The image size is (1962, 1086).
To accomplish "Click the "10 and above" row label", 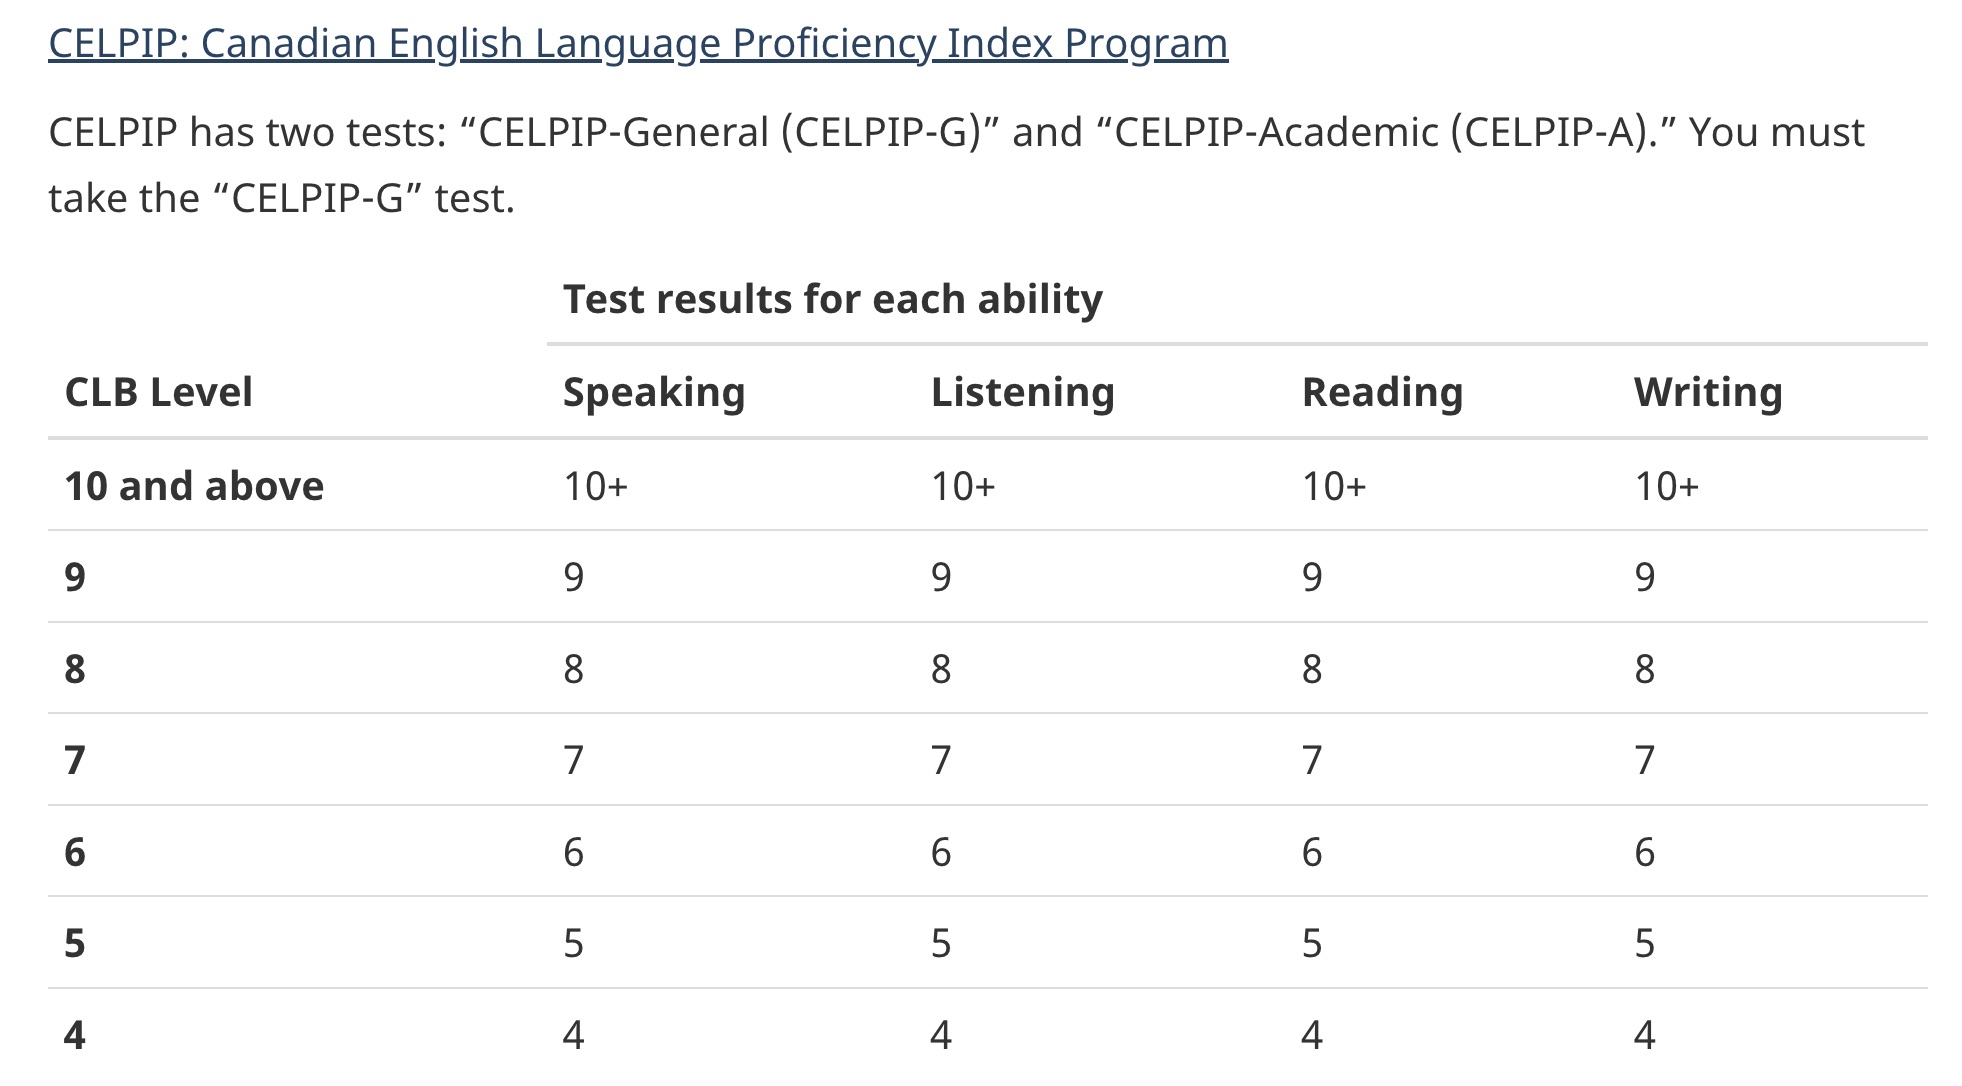I will pos(194,486).
